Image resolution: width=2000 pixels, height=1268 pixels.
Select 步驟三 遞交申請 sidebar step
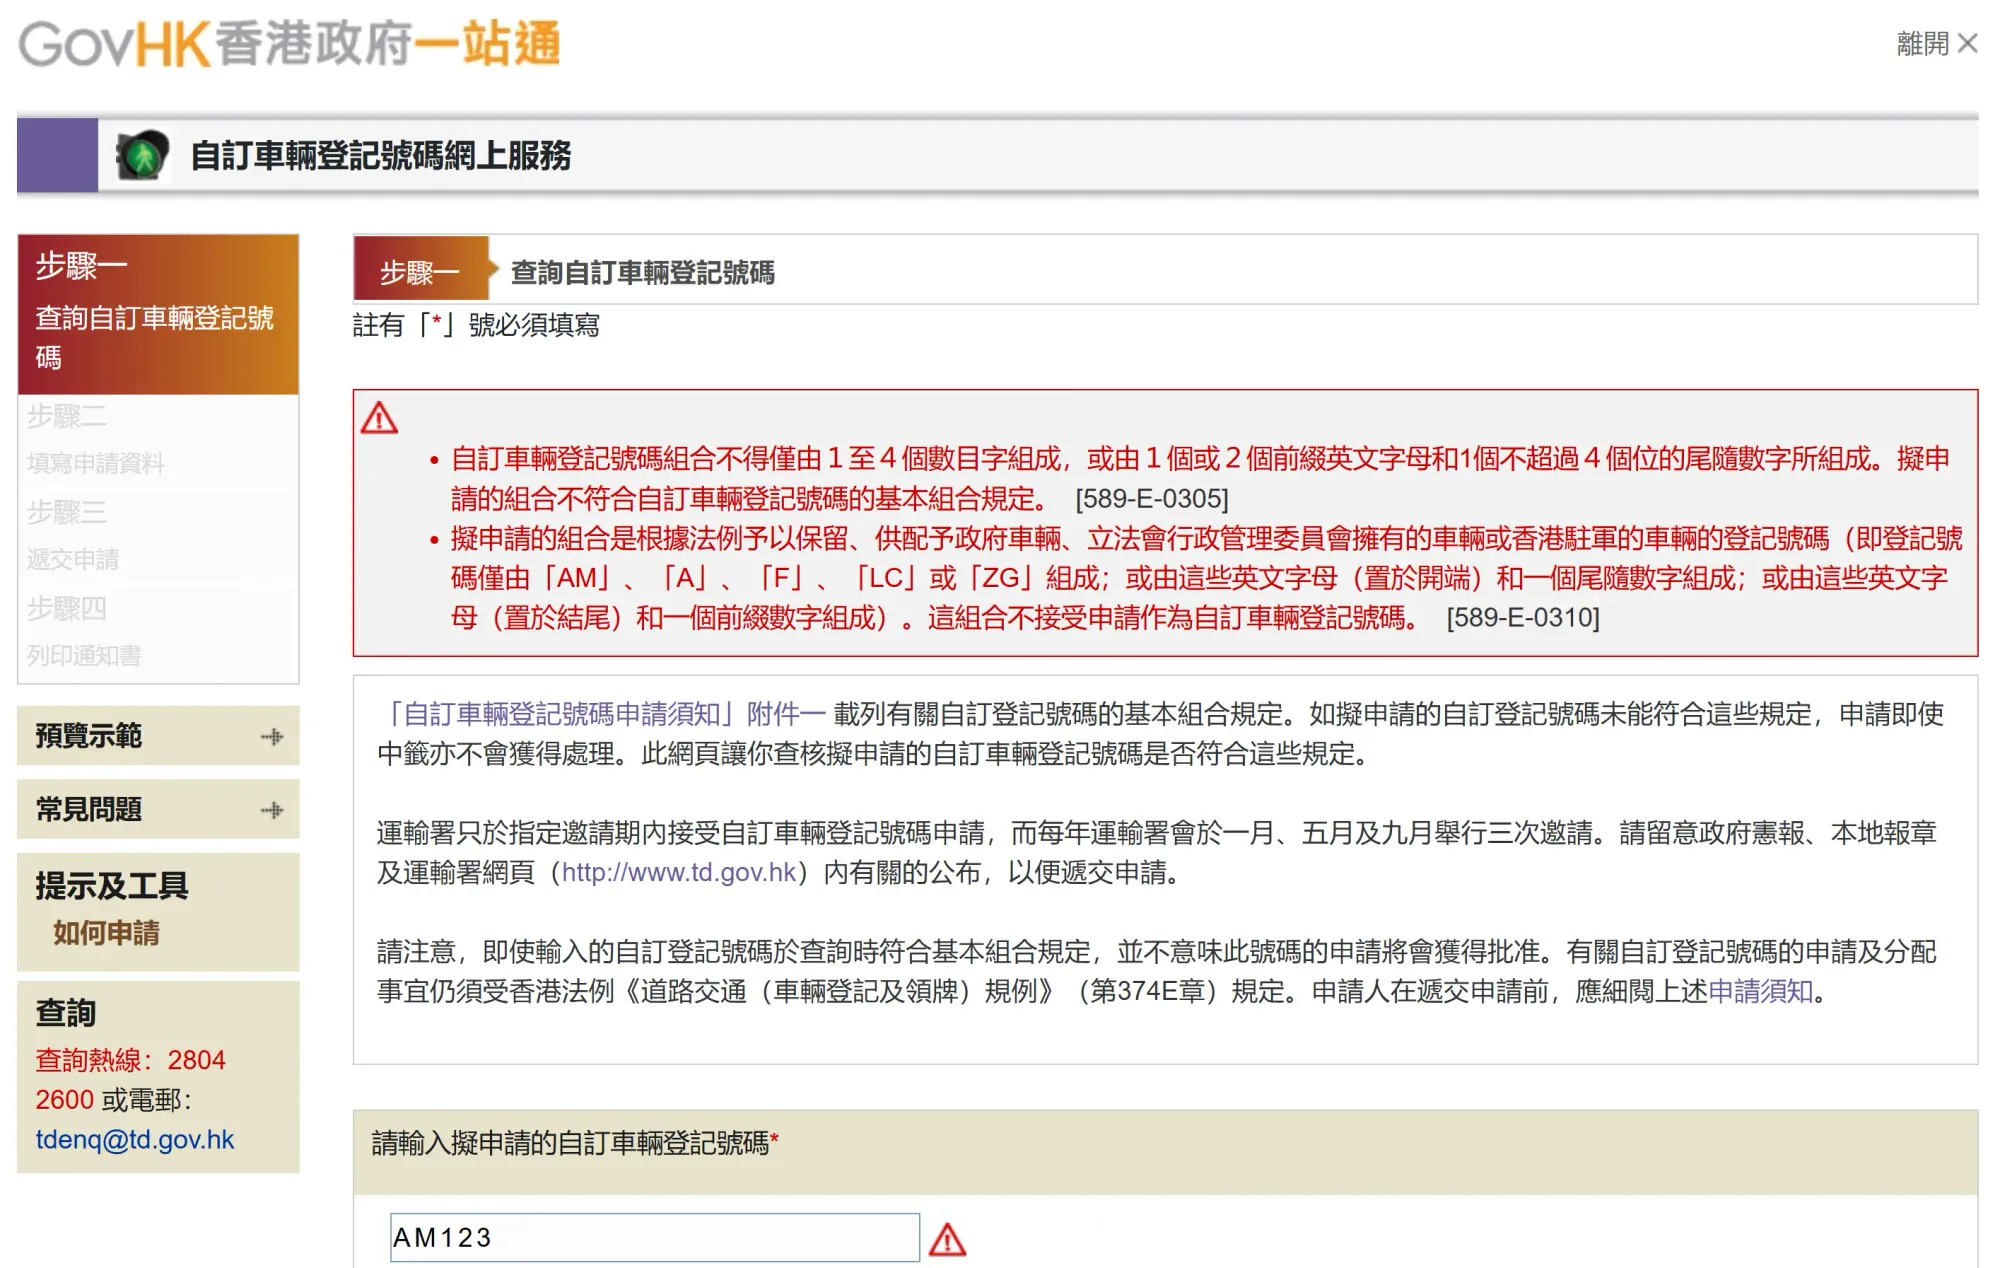[x=73, y=536]
